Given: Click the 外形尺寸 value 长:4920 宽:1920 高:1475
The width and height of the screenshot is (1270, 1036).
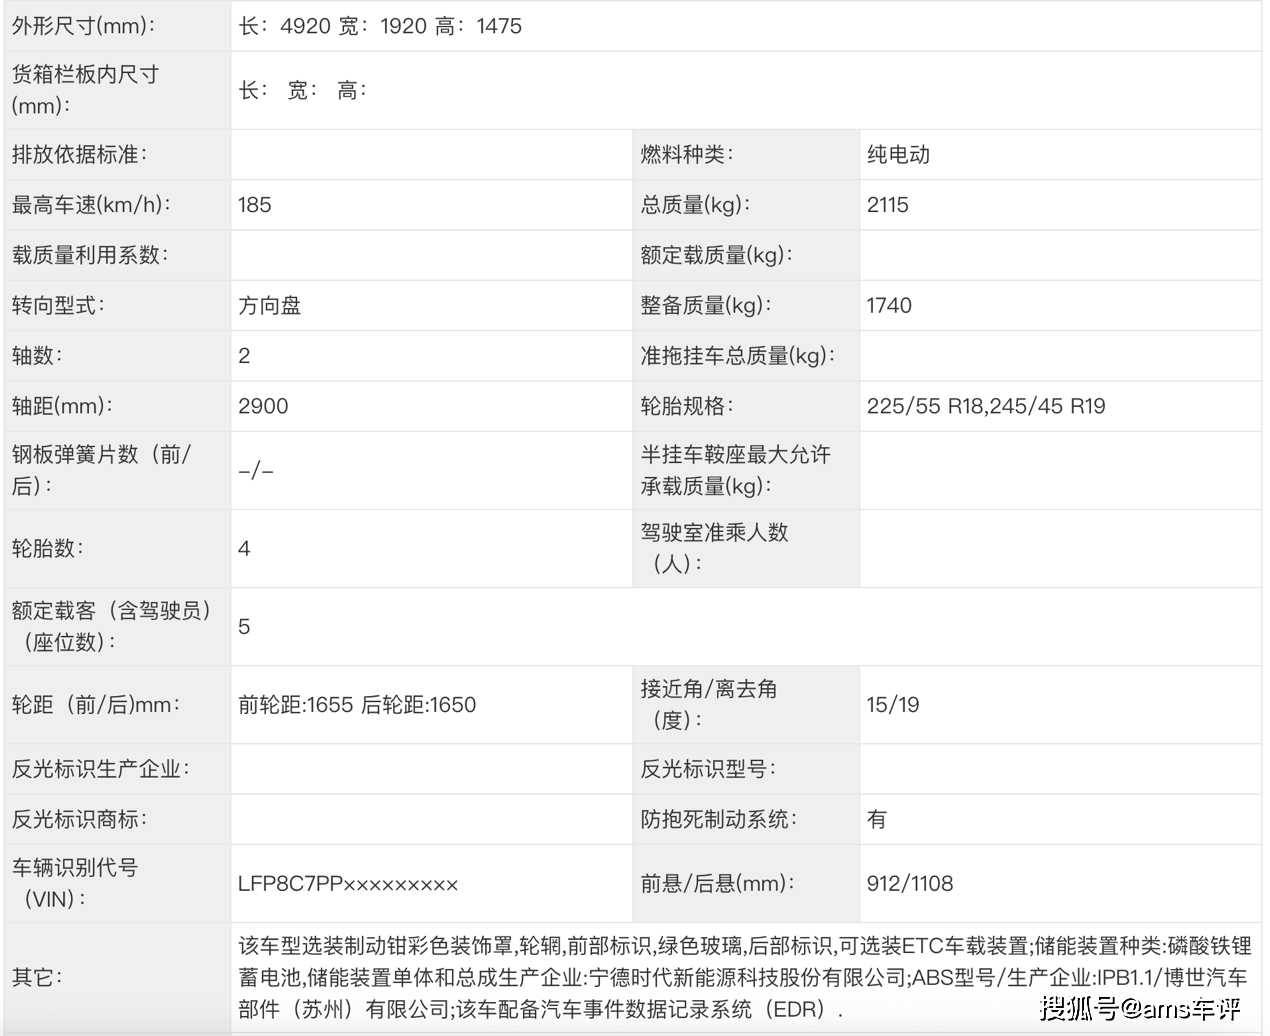Looking at the screenshot, I should tap(380, 26).
